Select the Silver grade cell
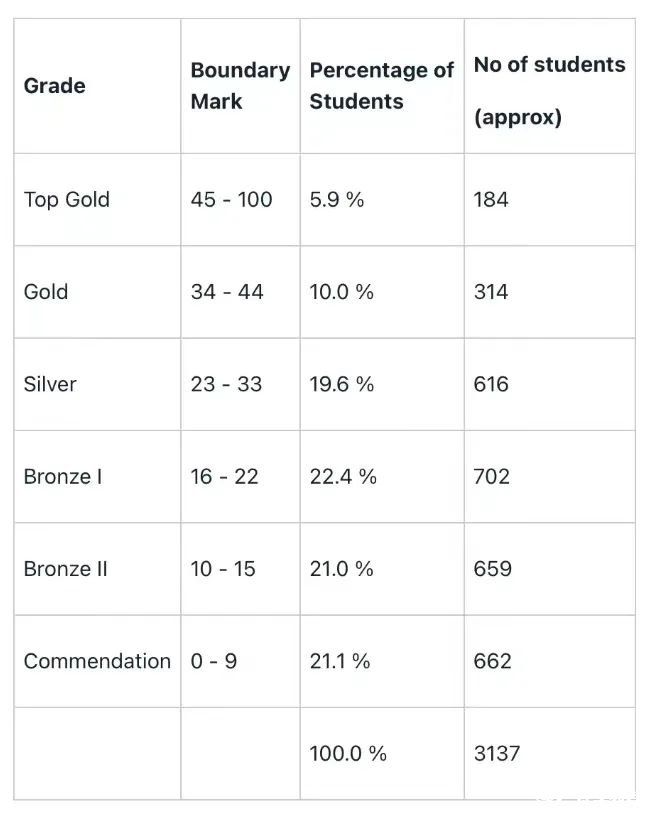The width and height of the screenshot is (646, 831). (x=50, y=384)
